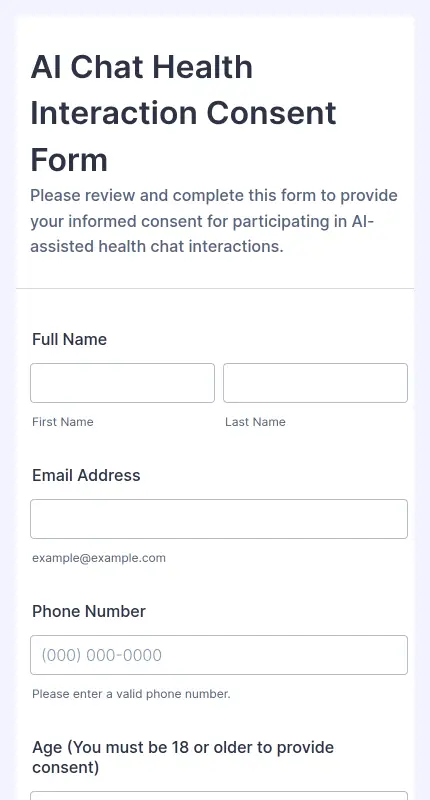The height and width of the screenshot is (800, 430).
Task: Click the First Name input box
Action: point(122,383)
